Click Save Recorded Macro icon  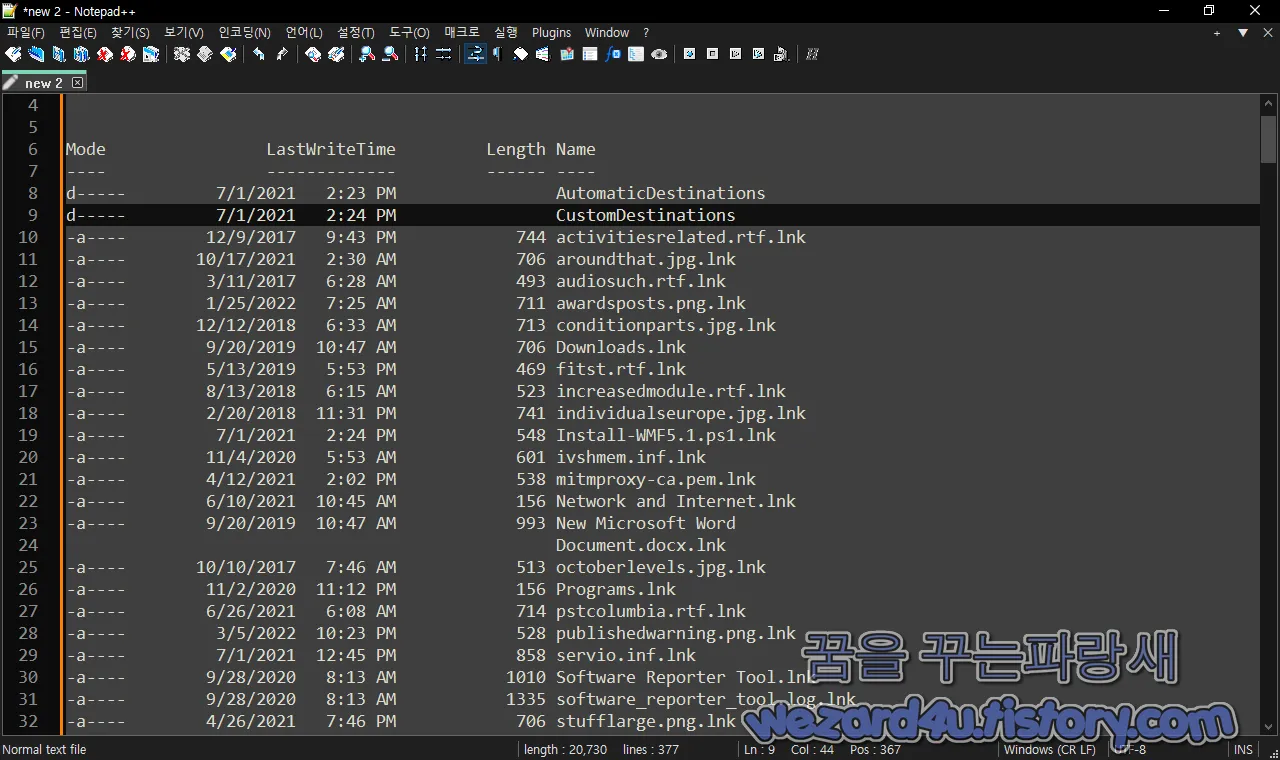coord(782,54)
